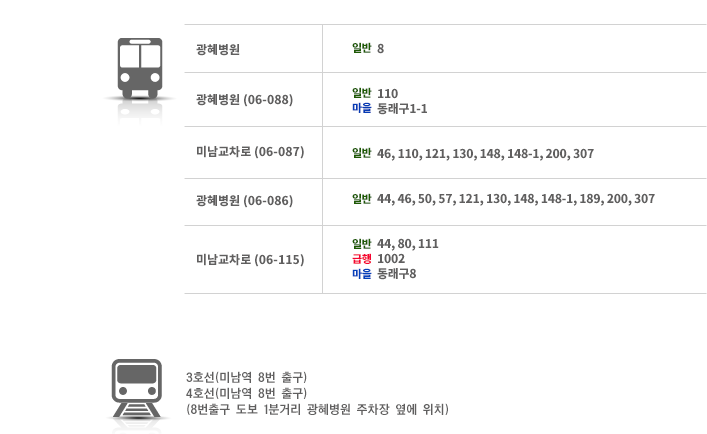Click the 광혜병원 (06-086) stop label
The width and height of the screenshot is (707, 434).
244,201
